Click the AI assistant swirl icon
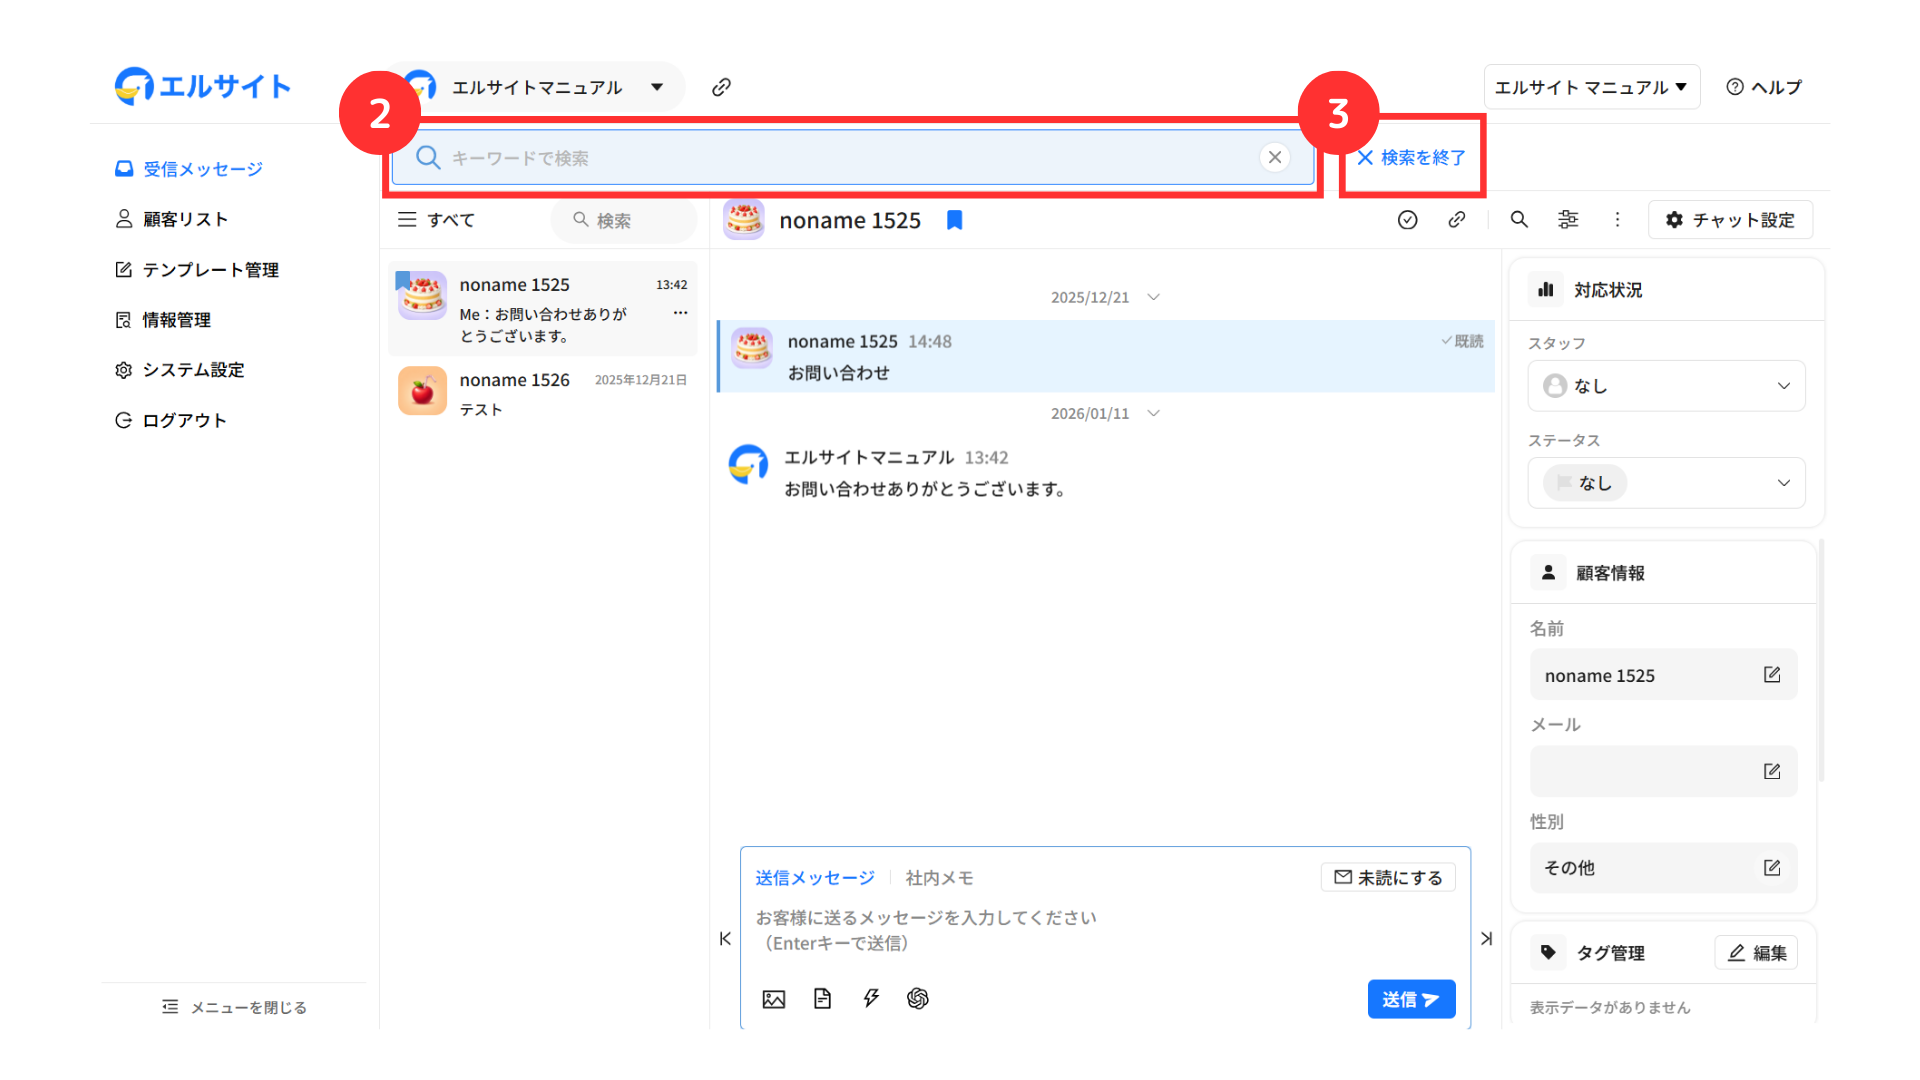 [x=918, y=999]
